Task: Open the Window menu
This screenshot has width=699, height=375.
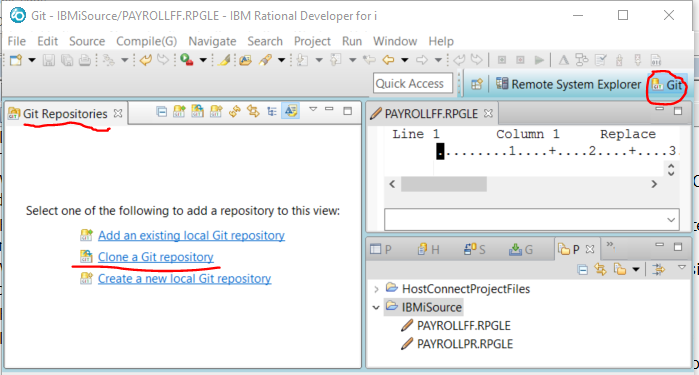Action: click(x=395, y=41)
